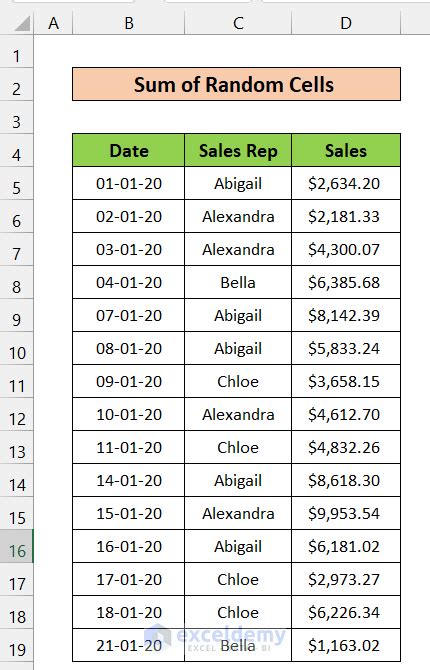This screenshot has height=670, width=430.
Task: Click the cell containing $2,634.20
Action: (346, 183)
